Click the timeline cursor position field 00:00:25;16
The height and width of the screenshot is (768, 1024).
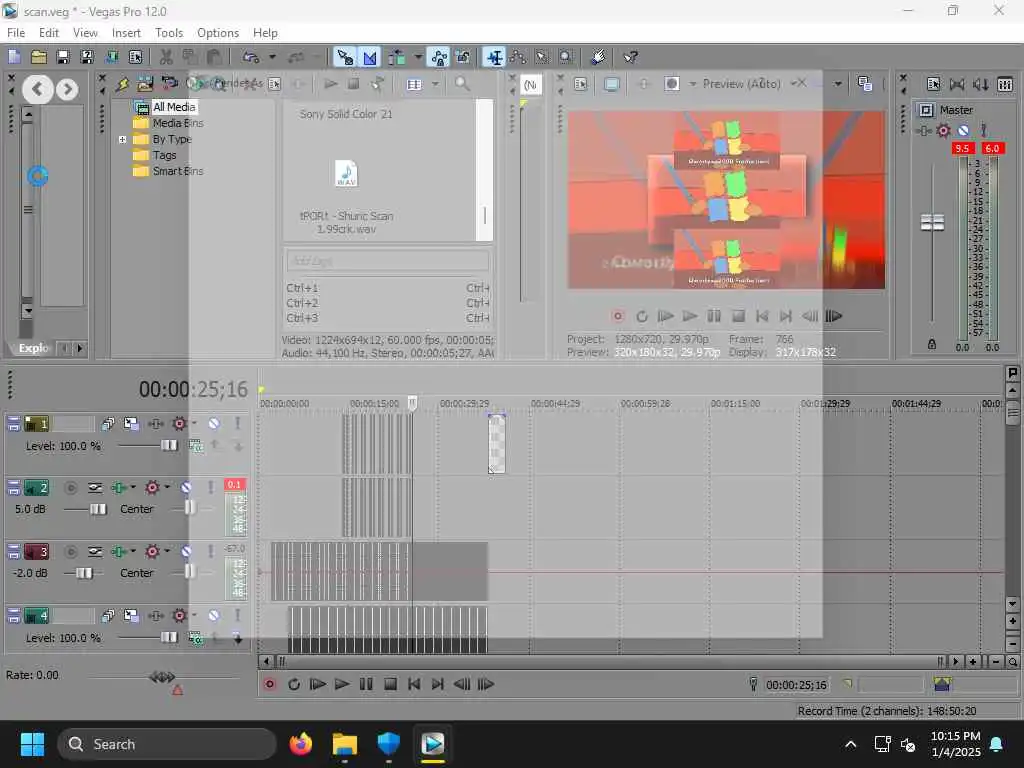796,684
